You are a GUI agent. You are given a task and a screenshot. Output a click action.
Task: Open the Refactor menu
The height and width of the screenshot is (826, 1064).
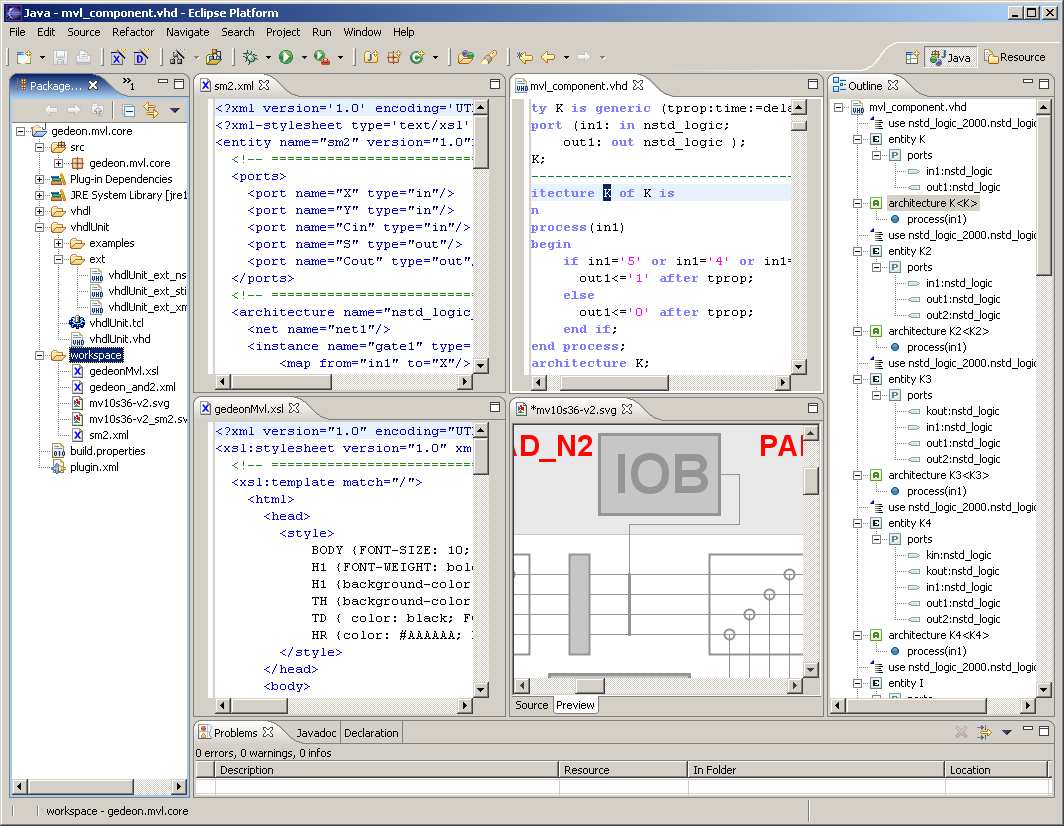133,32
